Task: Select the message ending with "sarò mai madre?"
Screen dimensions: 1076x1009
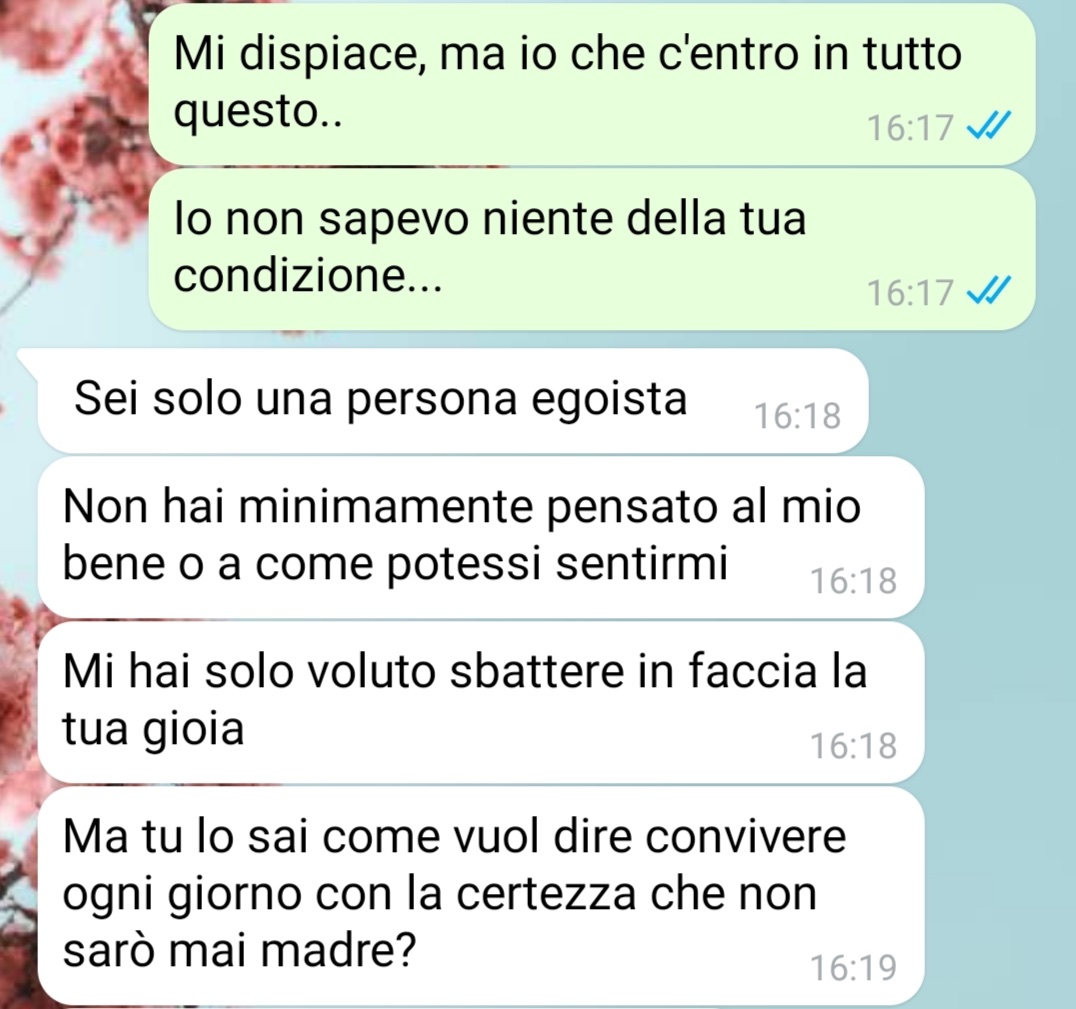Action: tap(480, 896)
